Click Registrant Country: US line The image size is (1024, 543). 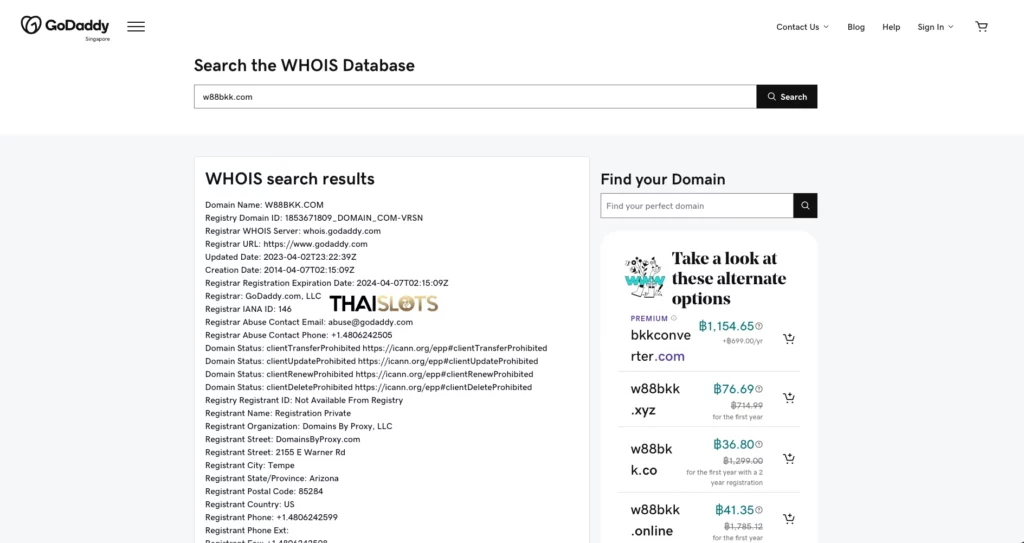coord(249,504)
